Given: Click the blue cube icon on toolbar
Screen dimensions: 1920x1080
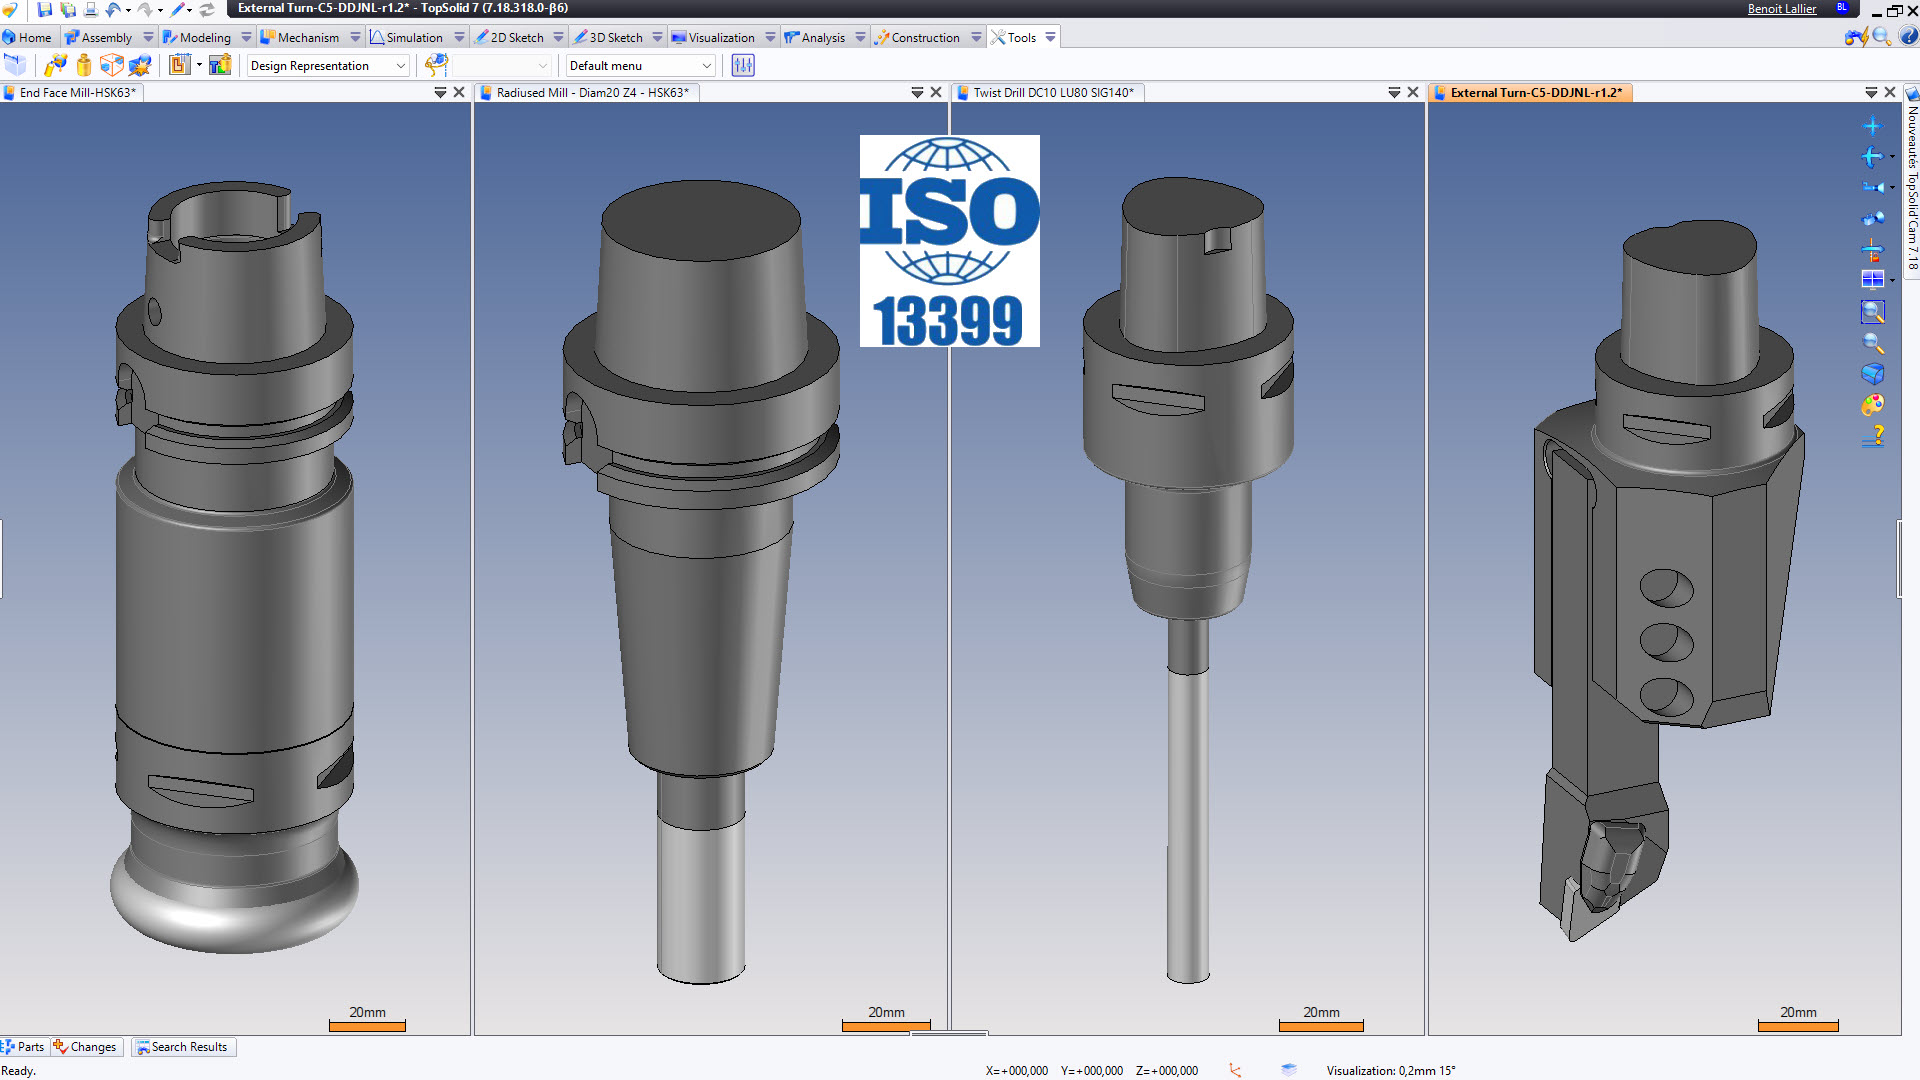Looking at the screenshot, I should 15,65.
